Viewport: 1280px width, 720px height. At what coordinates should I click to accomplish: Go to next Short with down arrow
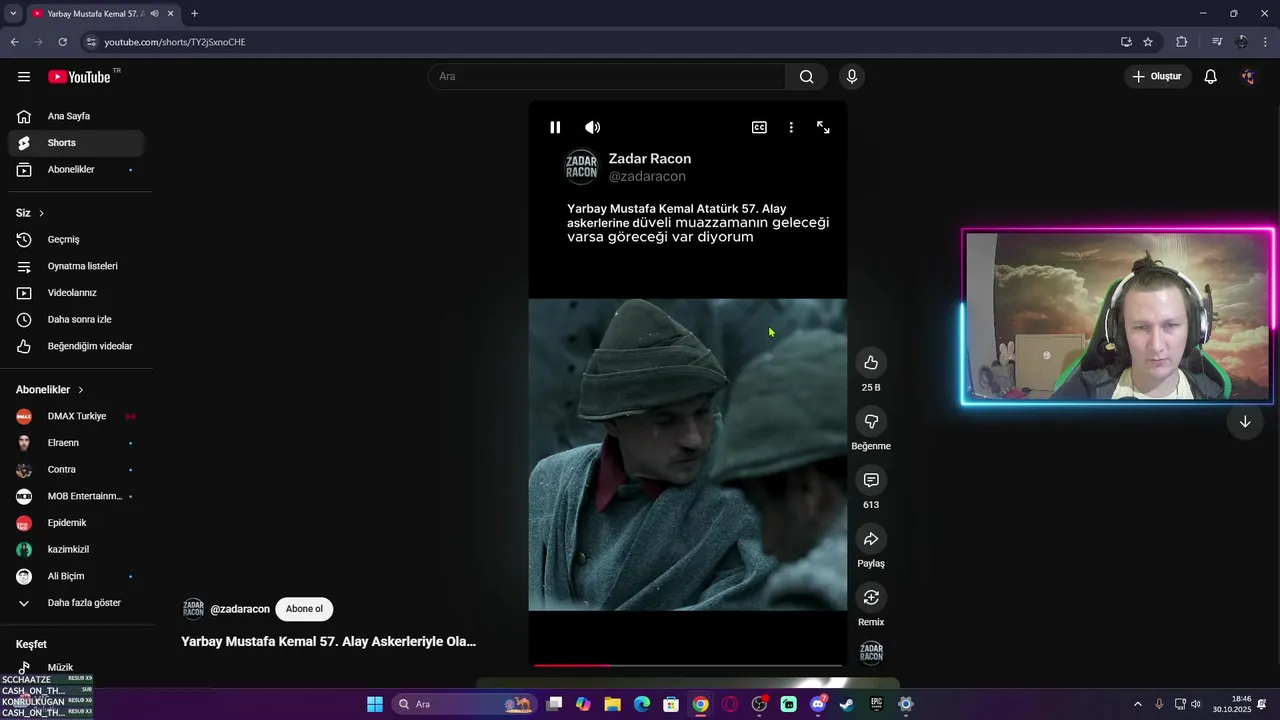pos(1245,421)
